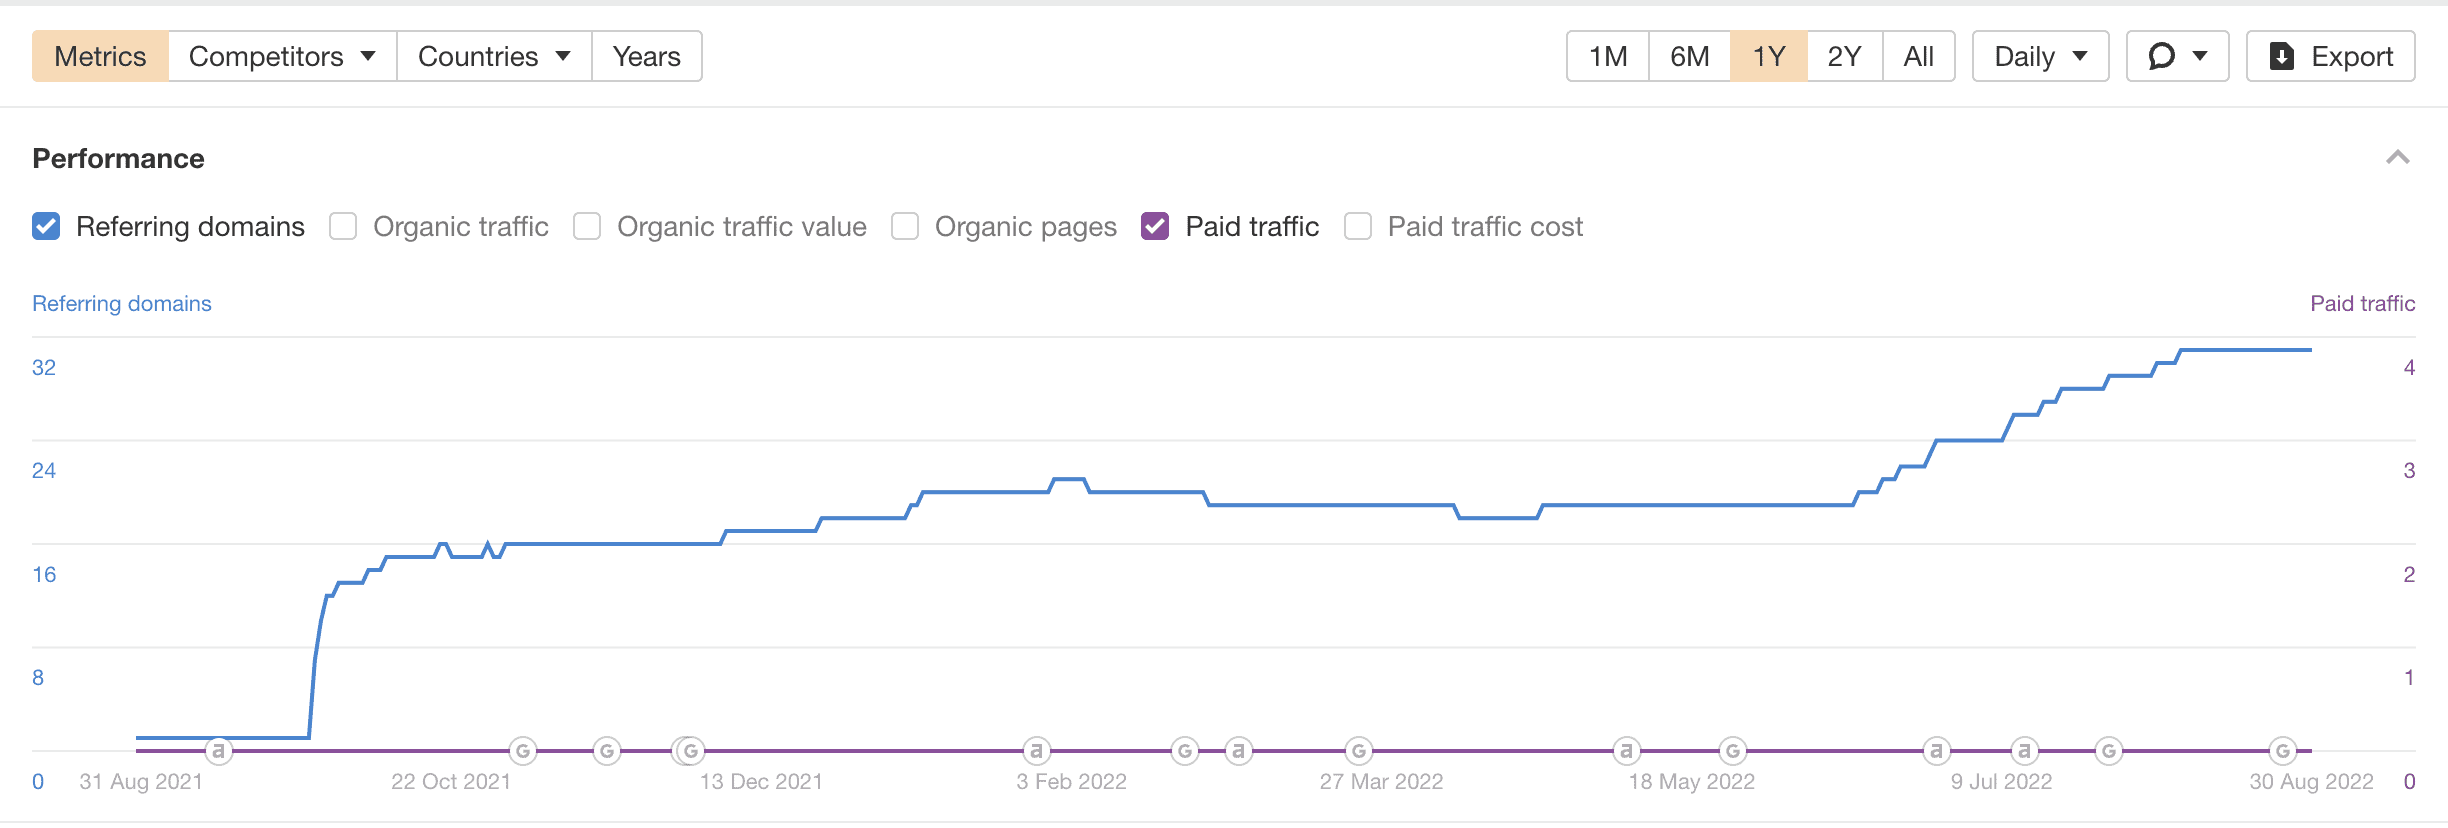This screenshot has height=828, width=2448.
Task: Collapse the Performance section chevron
Action: pyautogui.click(x=2398, y=157)
